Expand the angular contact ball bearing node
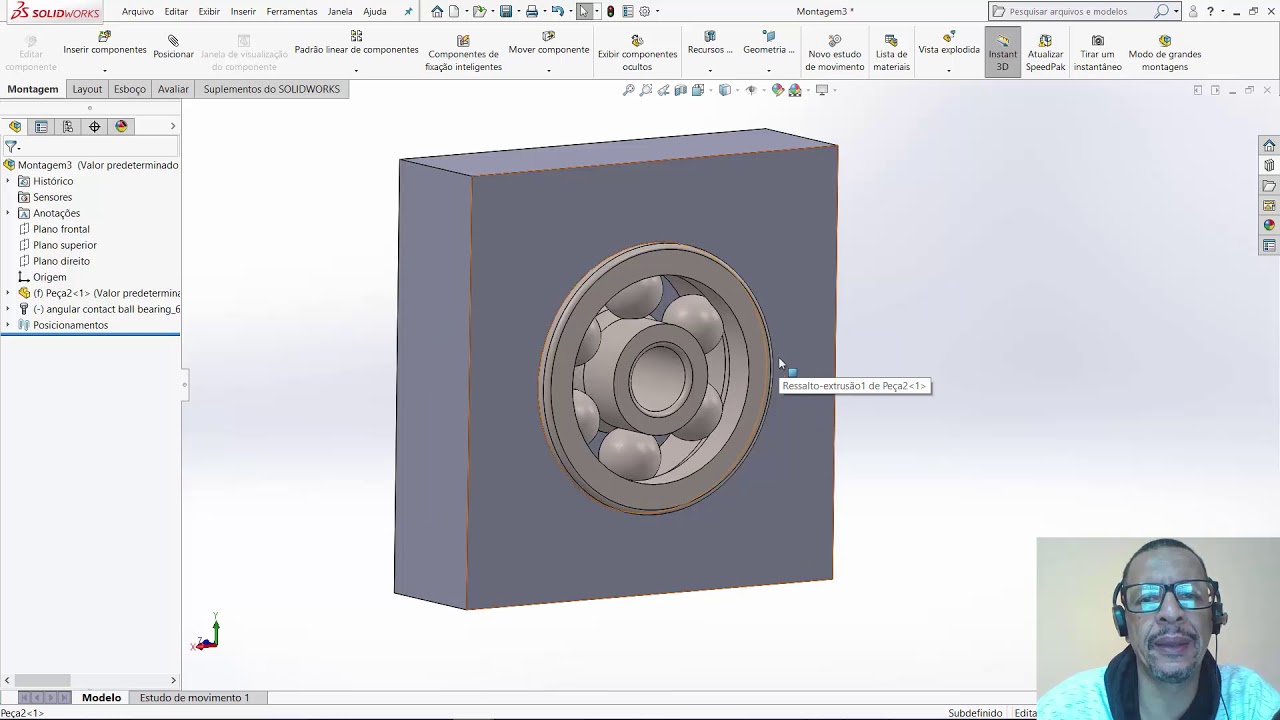 (8, 309)
